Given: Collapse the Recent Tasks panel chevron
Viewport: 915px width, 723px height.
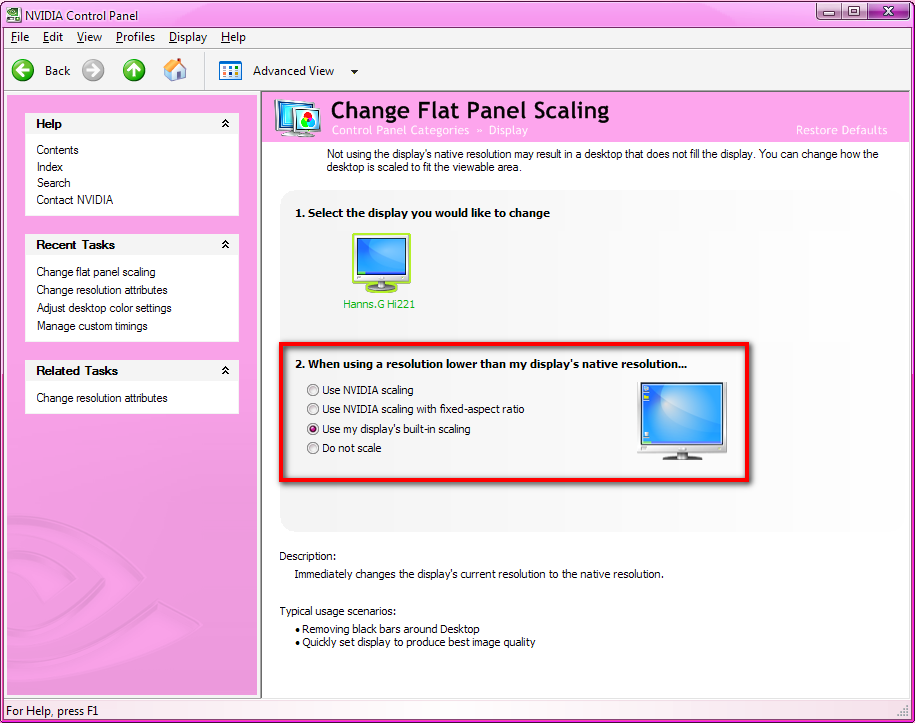Looking at the screenshot, I should tap(226, 245).
